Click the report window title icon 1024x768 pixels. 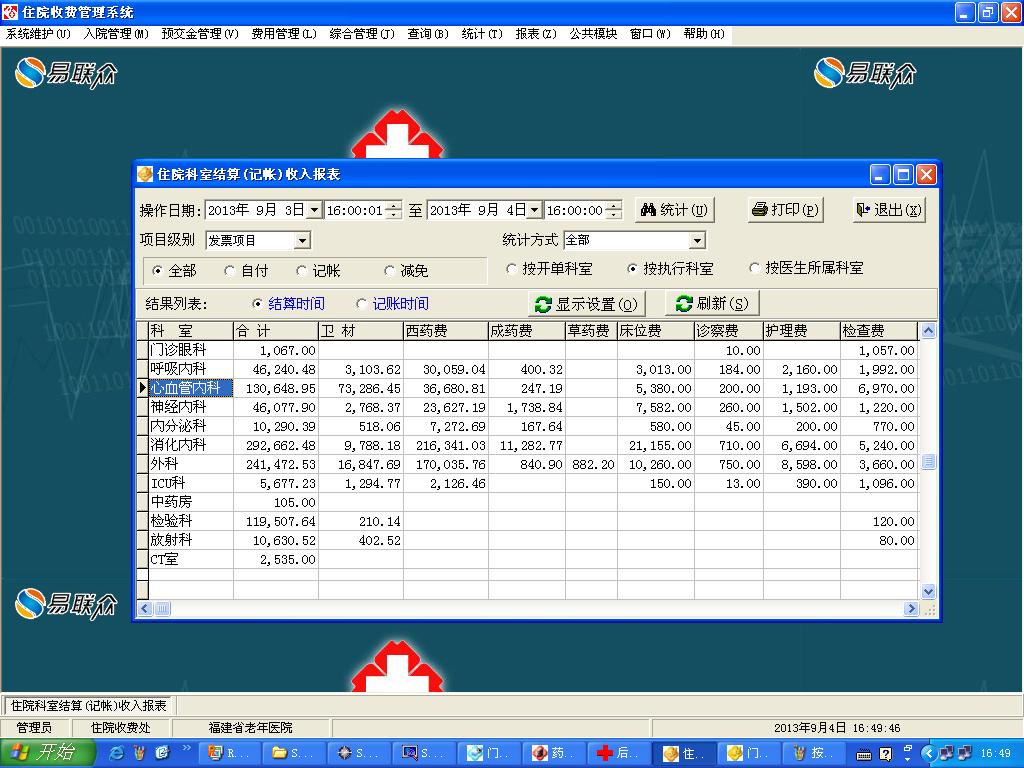click(145, 174)
